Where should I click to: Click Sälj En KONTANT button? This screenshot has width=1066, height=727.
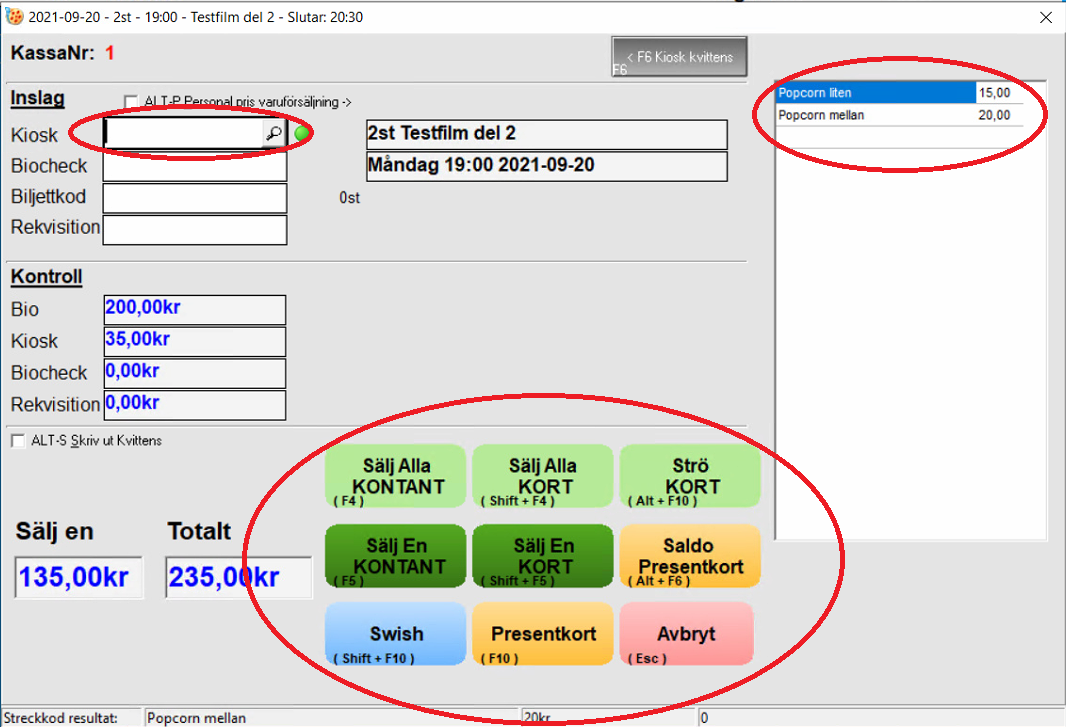click(x=395, y=556)
